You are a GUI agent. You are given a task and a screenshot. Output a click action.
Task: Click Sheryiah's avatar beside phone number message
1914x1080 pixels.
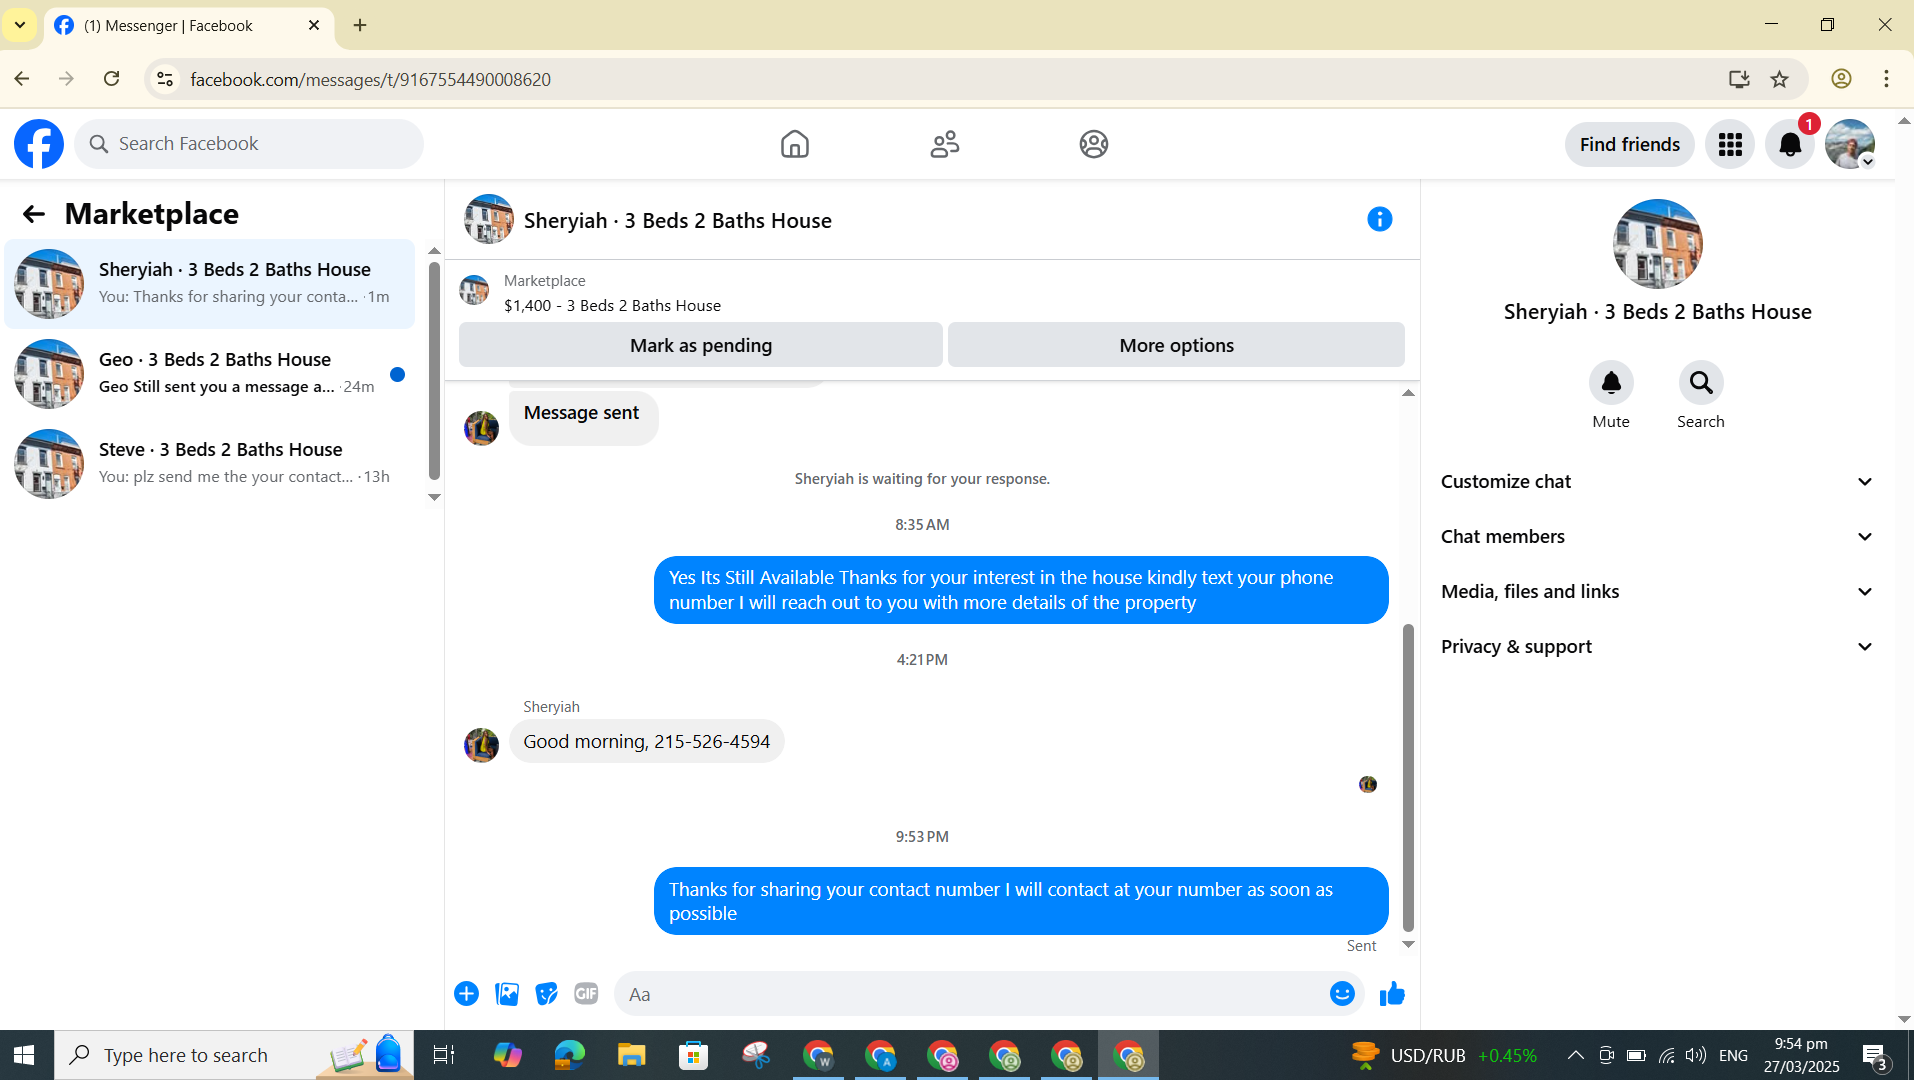click(481, 745)
